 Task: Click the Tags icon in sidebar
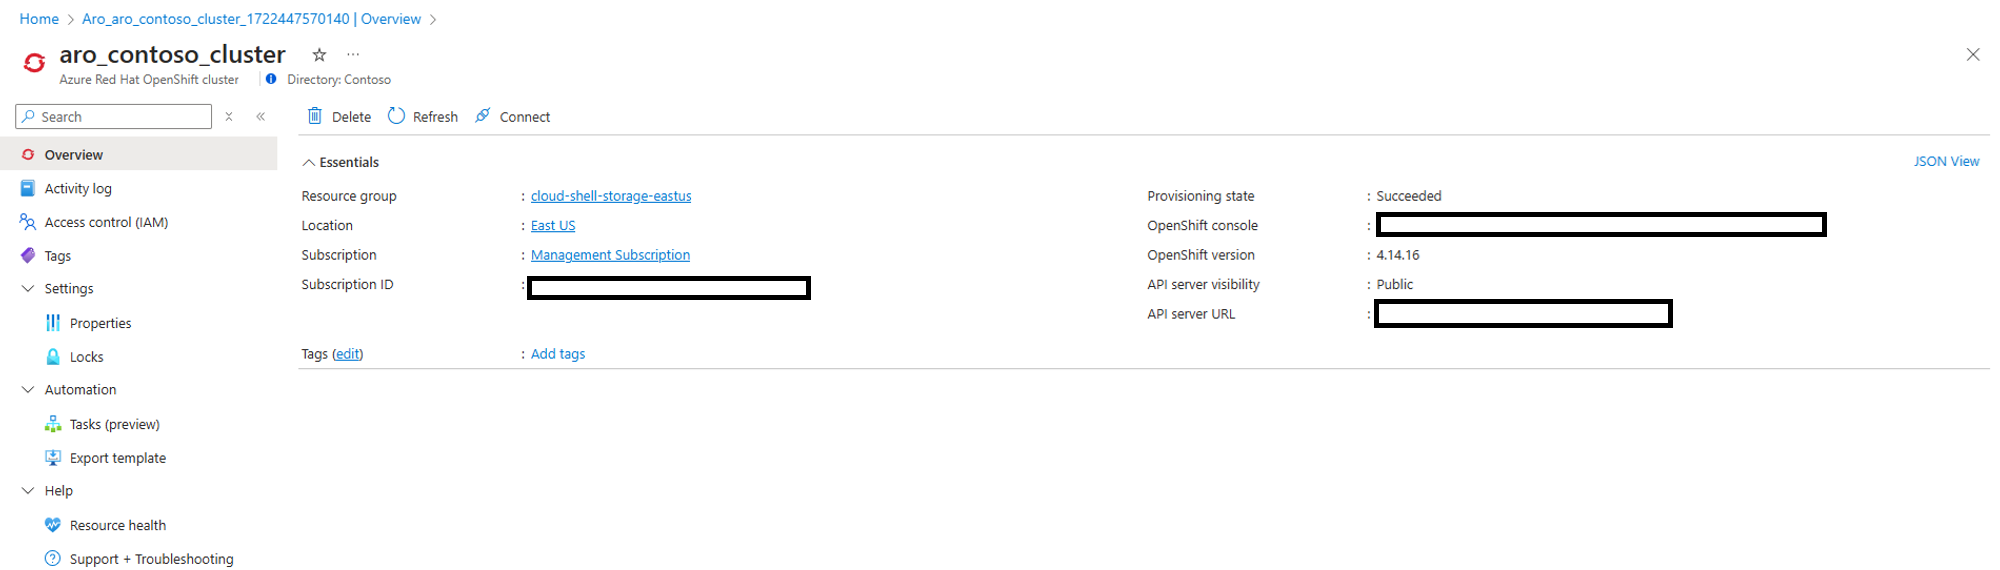[28, 256]
